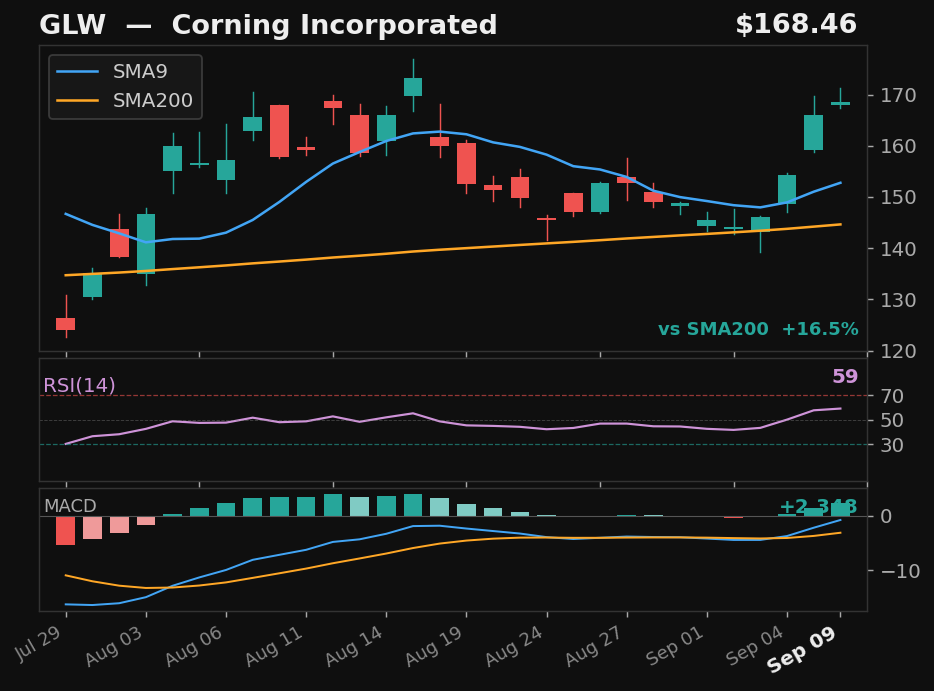Viewport: 934px width, 691px height.
Task: Click the SMA200 legend label
Action: (152, 101)
